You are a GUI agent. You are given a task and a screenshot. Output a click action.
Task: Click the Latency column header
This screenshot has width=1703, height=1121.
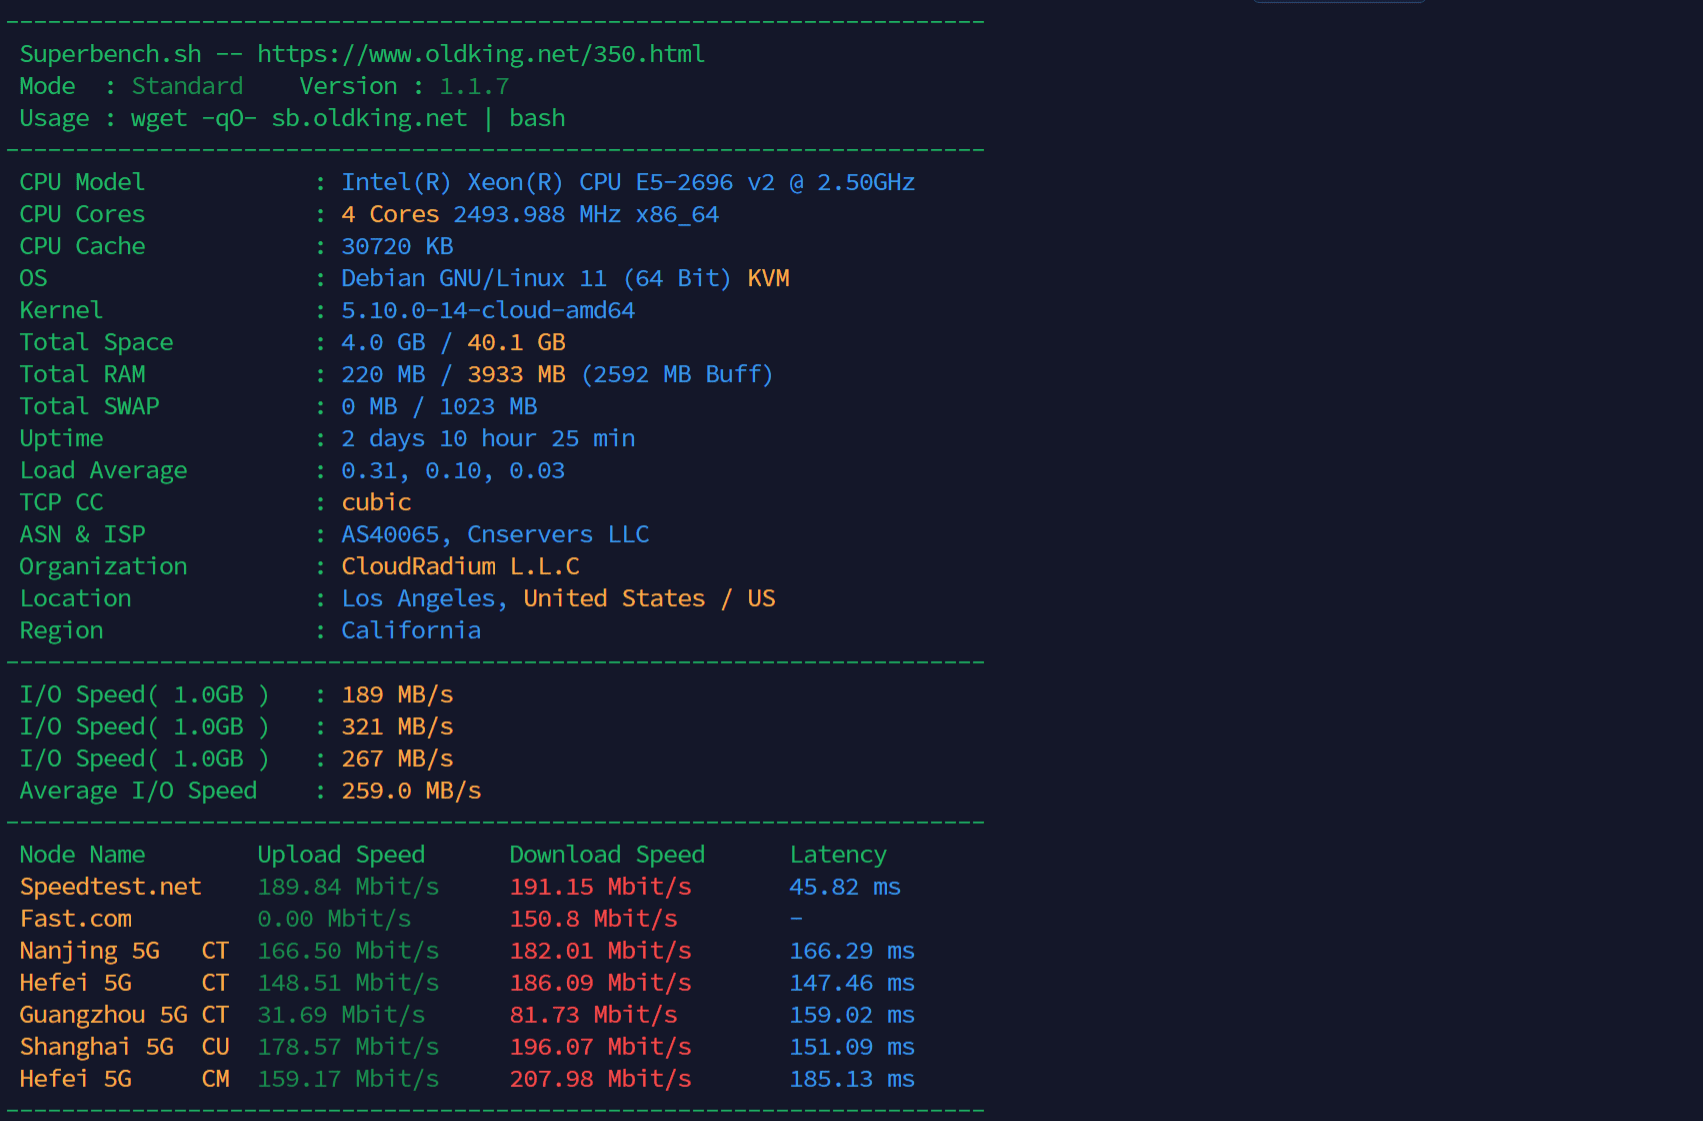838,855
